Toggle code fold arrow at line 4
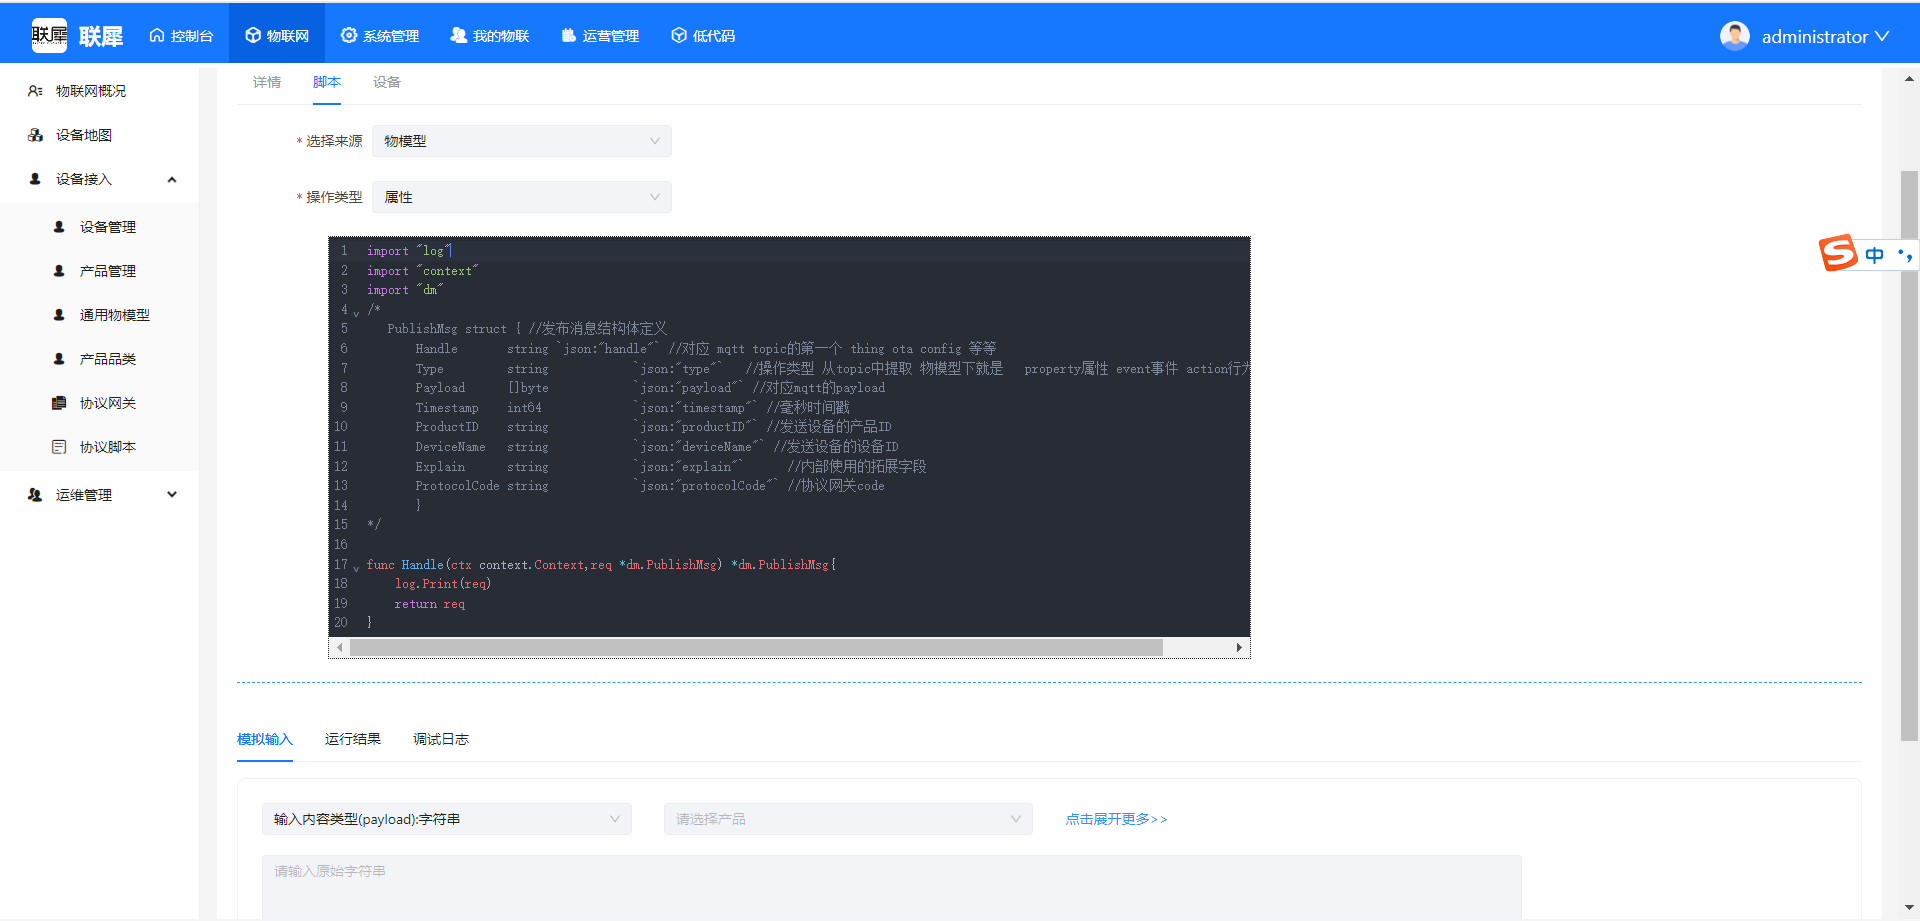The height and width of the screenshot is (921, 1920). point(356,313)
